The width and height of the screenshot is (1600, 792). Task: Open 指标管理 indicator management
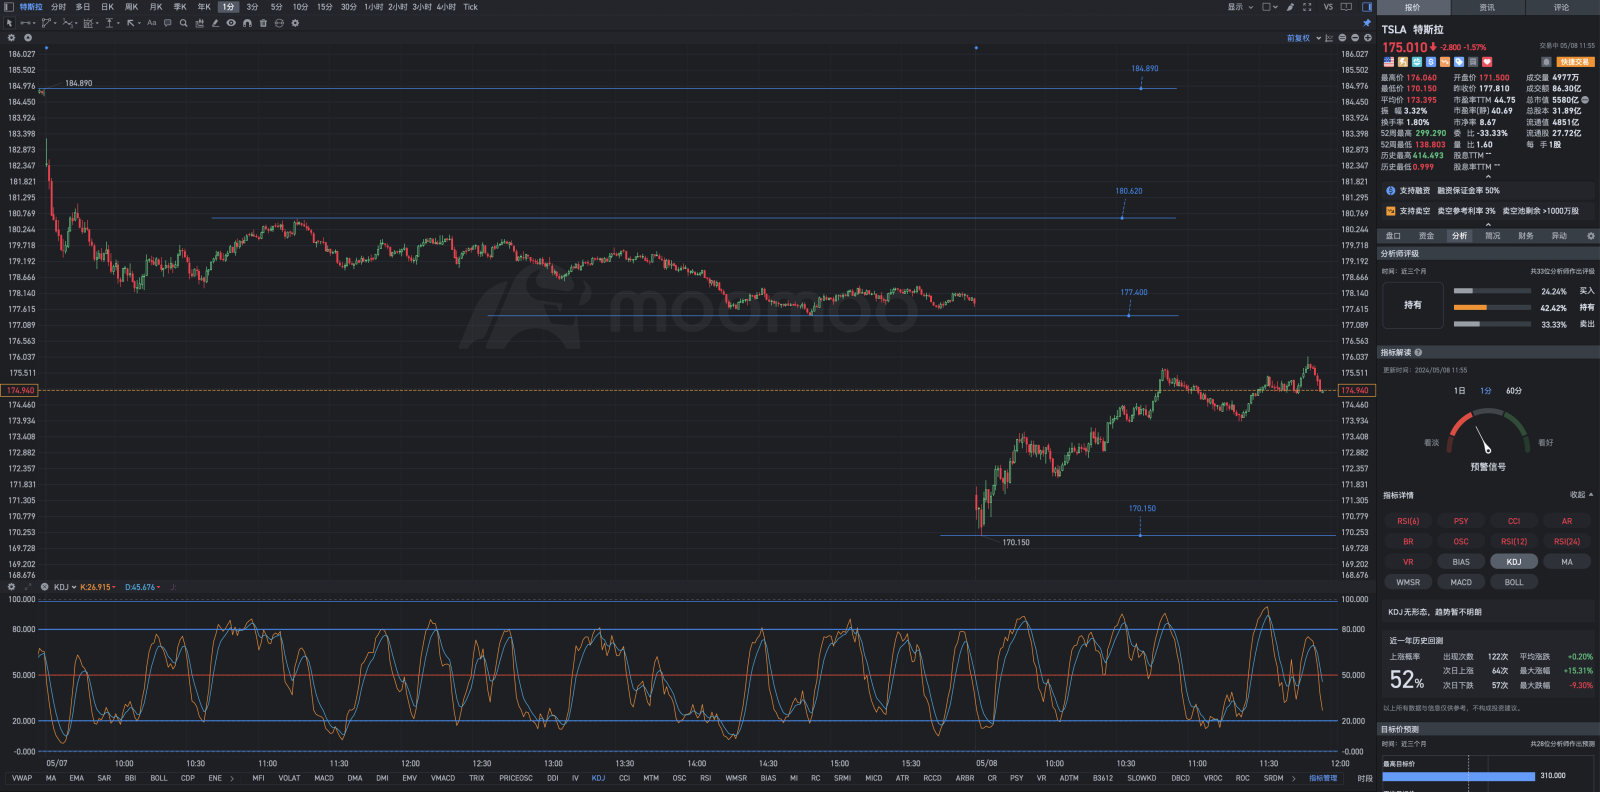coord(1323,778)
